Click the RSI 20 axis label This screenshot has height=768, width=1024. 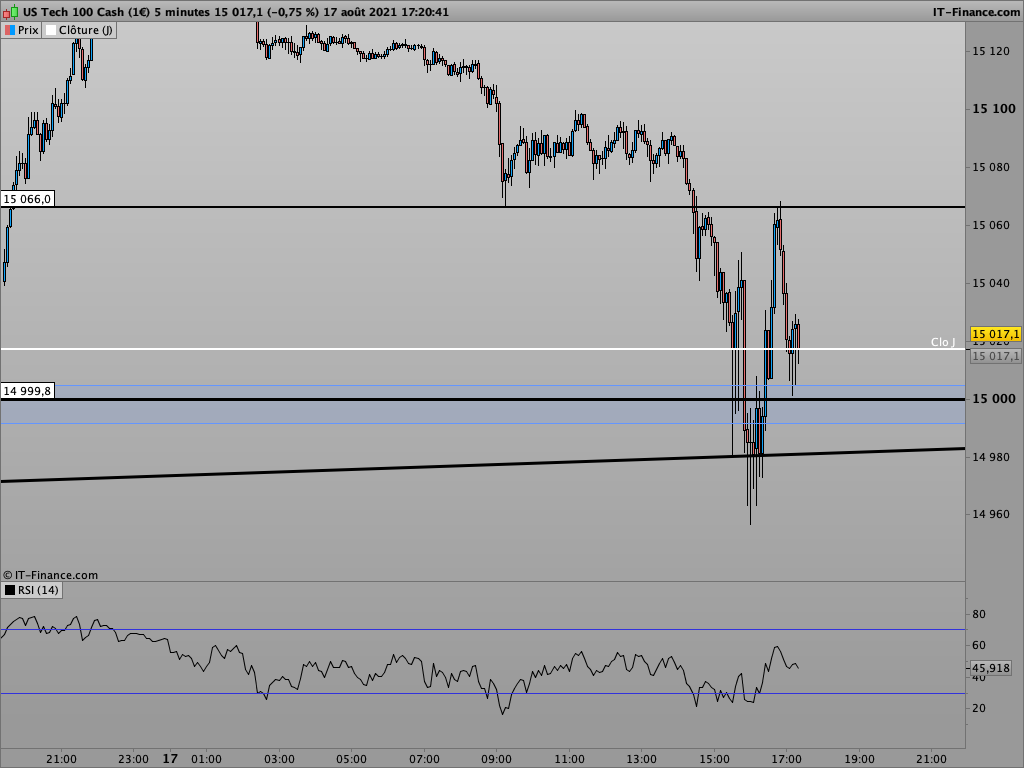pyautogui.click(x=979, y=709)
